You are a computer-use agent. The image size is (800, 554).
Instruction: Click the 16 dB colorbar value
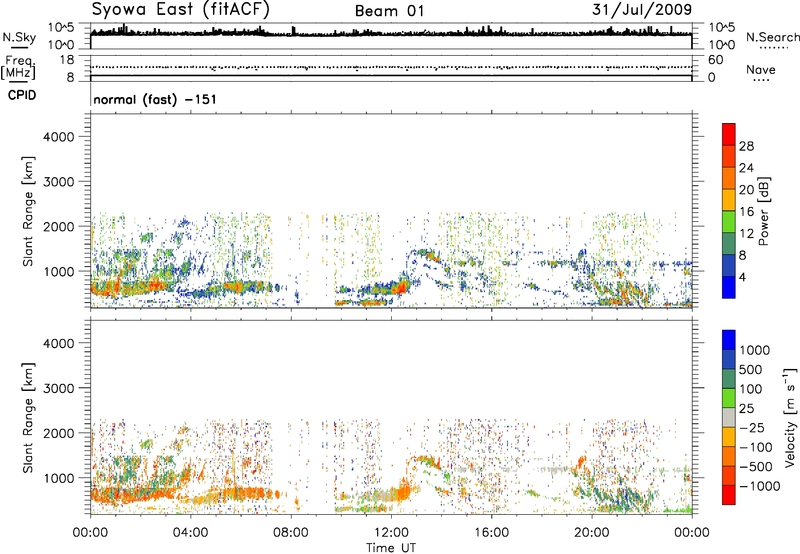click(746, 212)
